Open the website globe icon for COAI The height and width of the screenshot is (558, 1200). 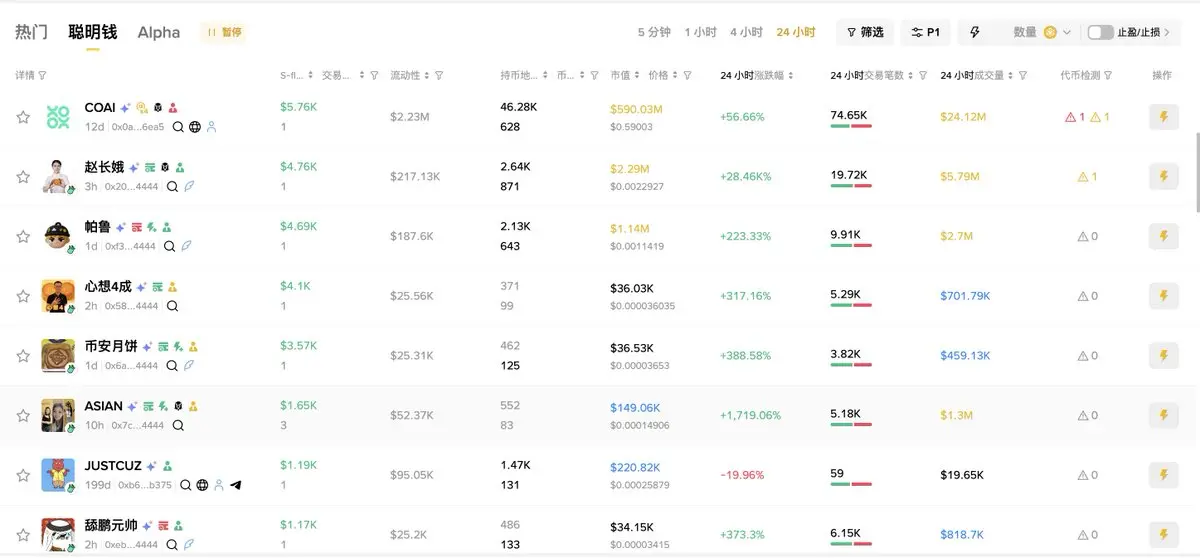point(195,127)
